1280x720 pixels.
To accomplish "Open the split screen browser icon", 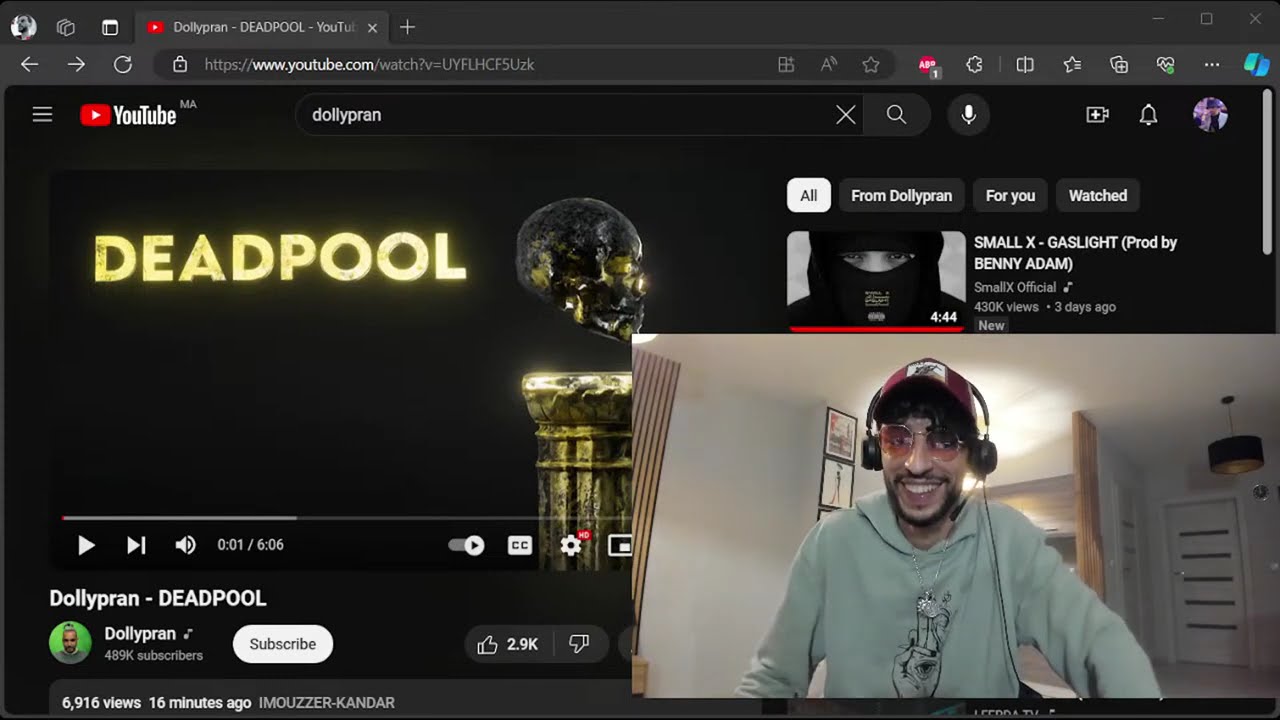I will coord(1025,64).
